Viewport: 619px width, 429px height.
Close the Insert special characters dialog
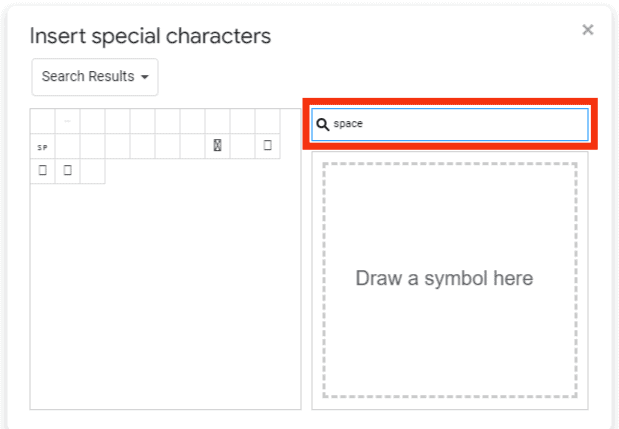tap(588, 30)
